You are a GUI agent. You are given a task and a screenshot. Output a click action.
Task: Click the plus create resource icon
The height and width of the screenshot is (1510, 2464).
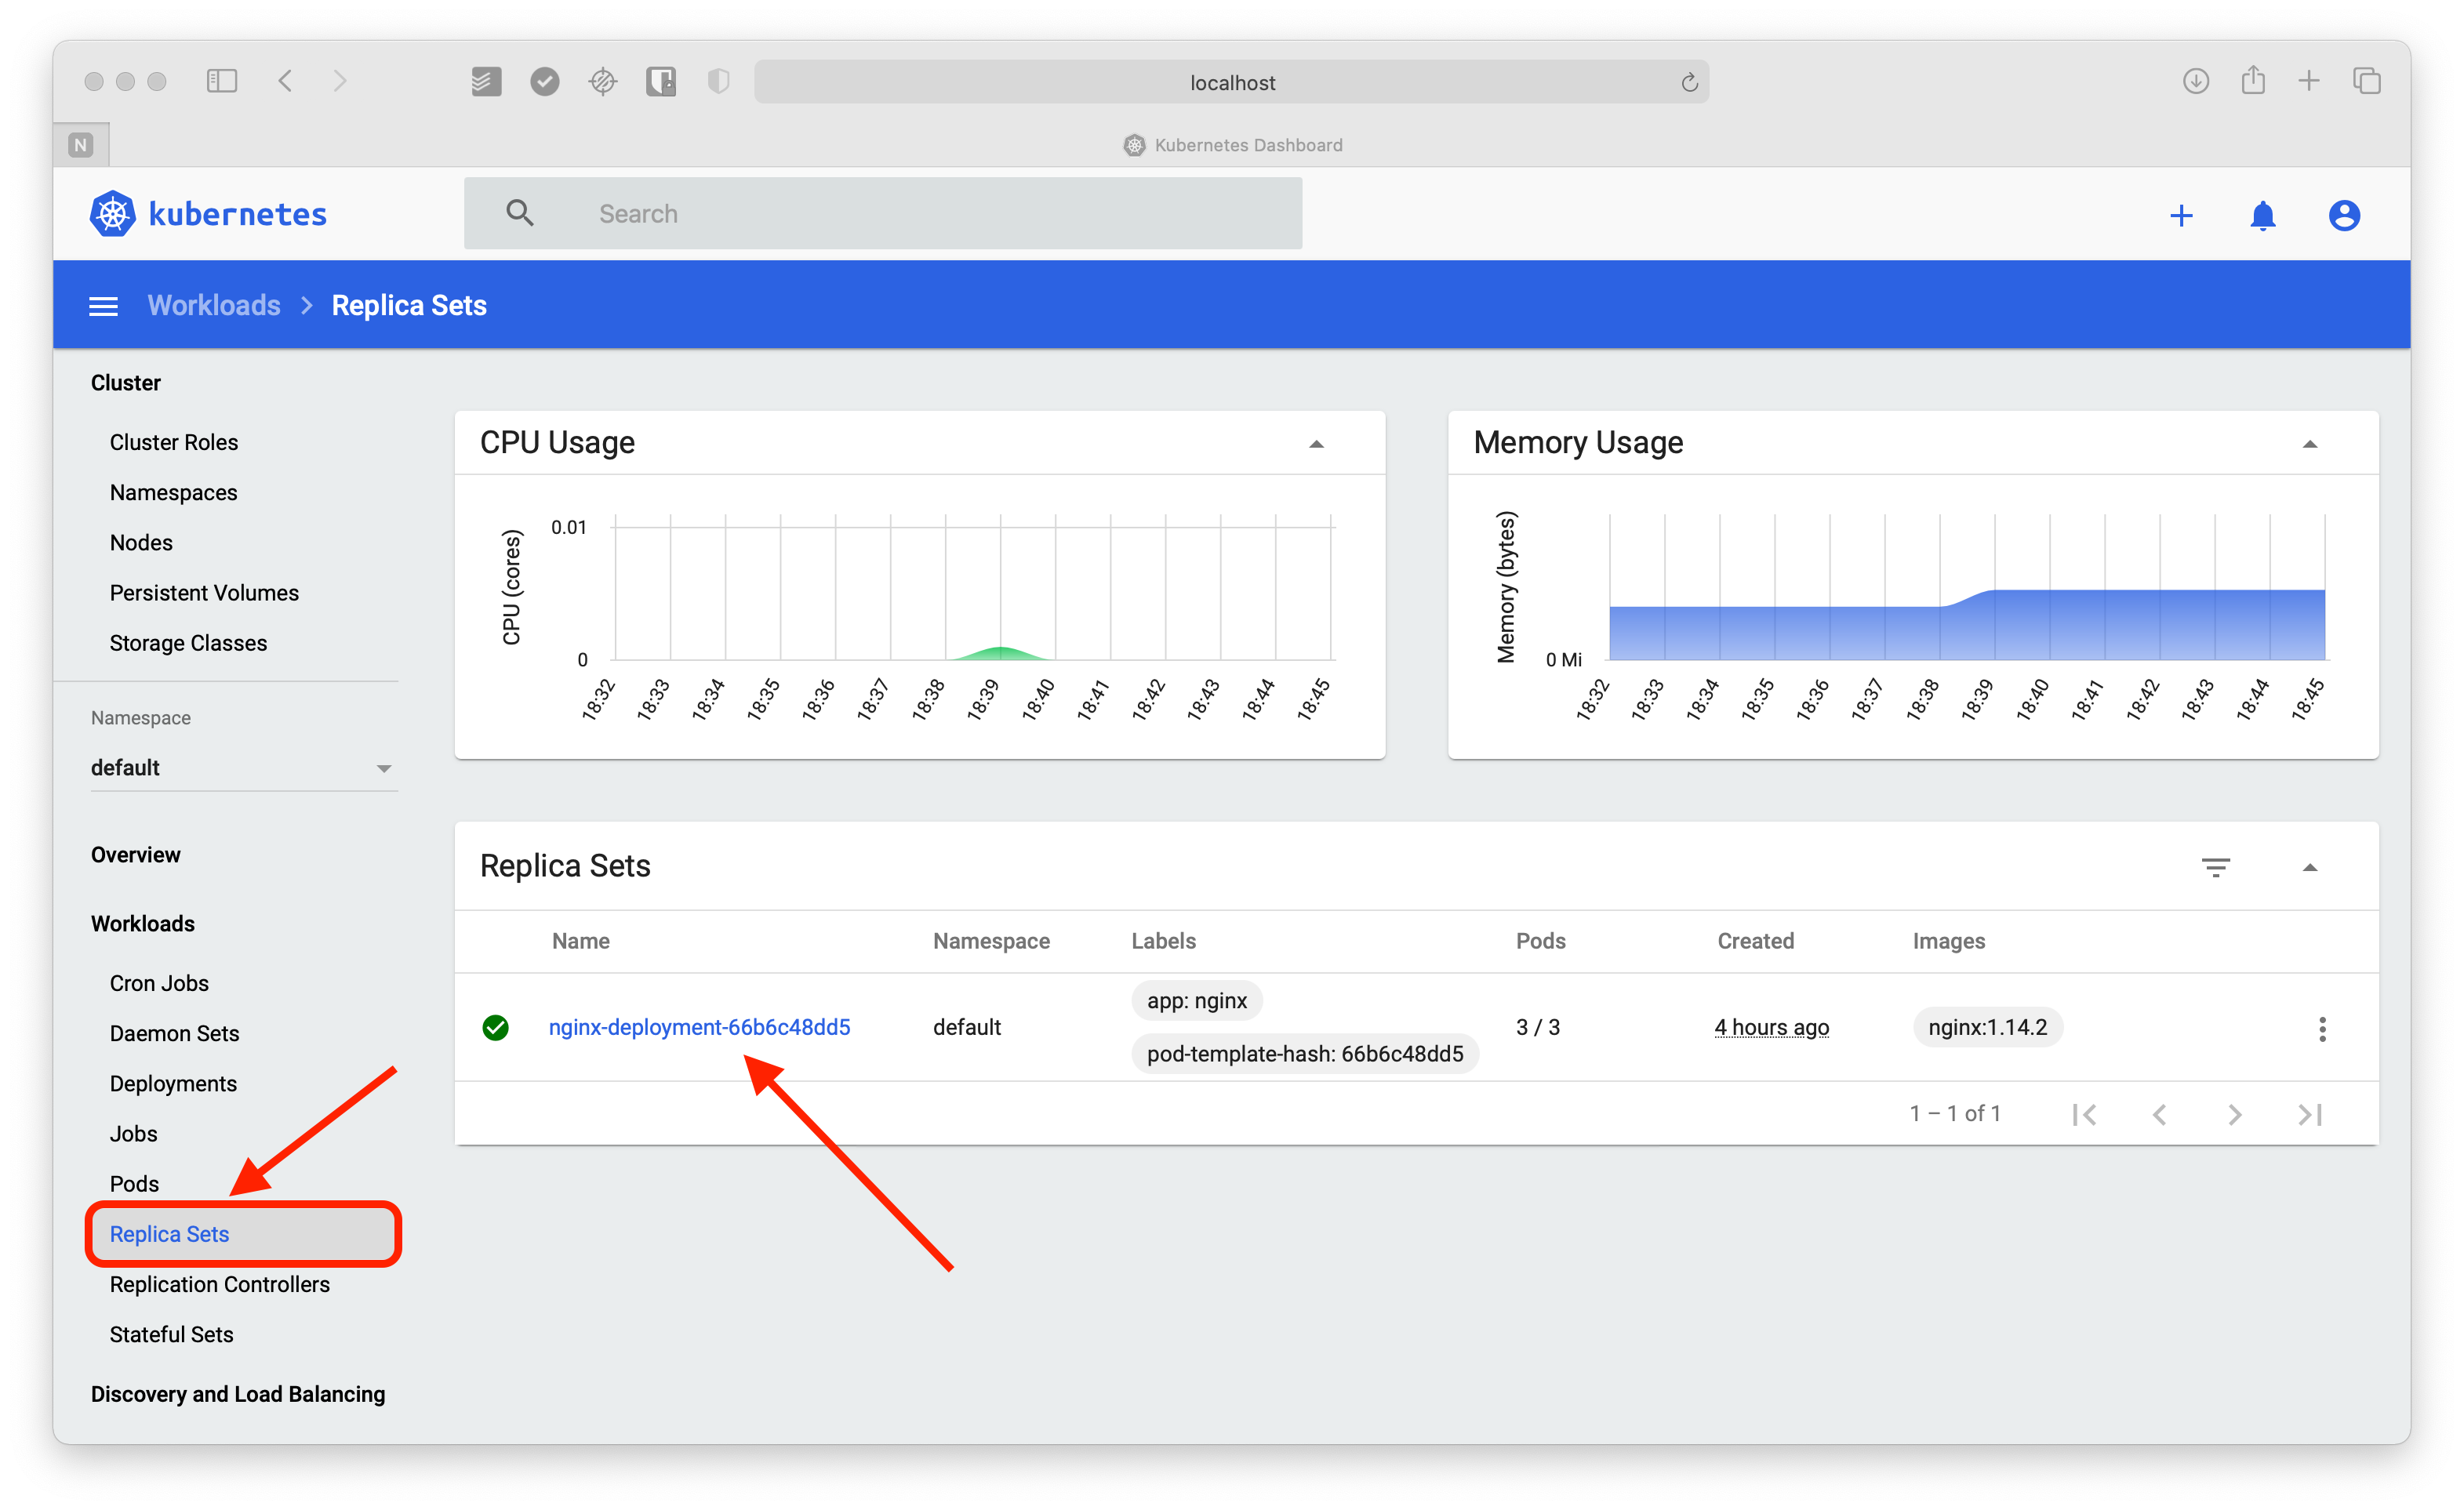tap(2181, 215)
